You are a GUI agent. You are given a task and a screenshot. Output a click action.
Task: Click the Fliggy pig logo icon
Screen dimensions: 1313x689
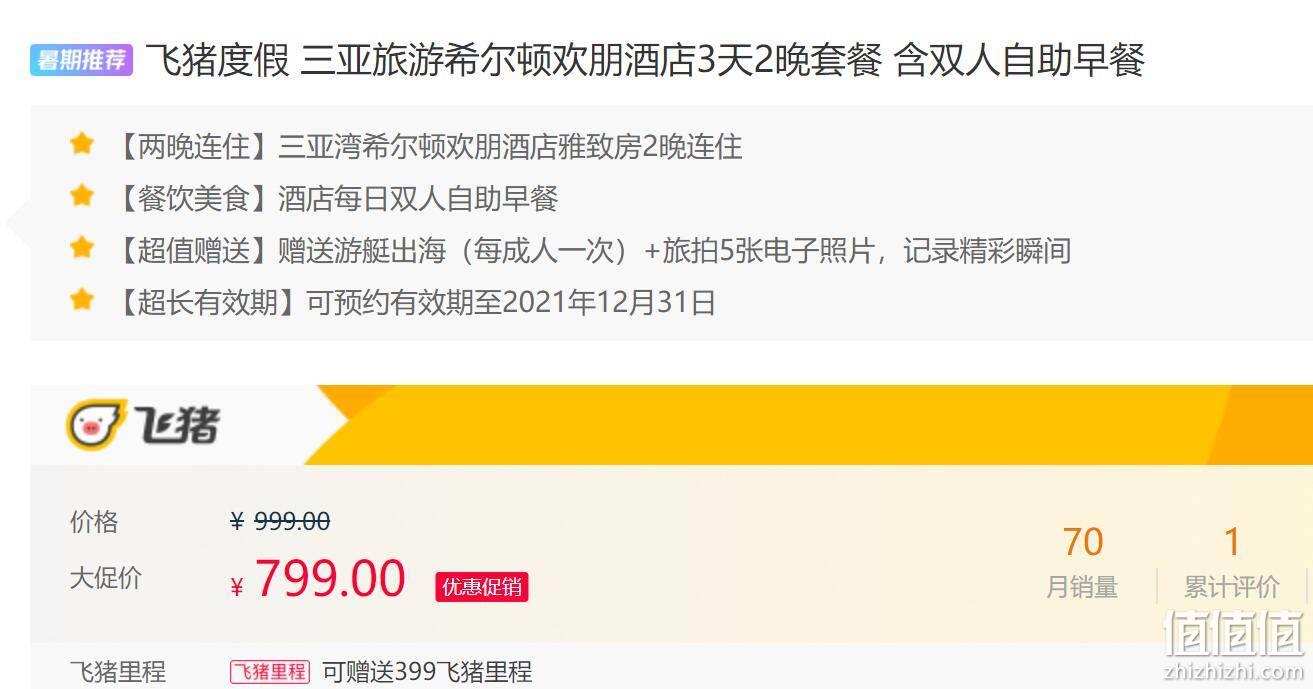97,424
